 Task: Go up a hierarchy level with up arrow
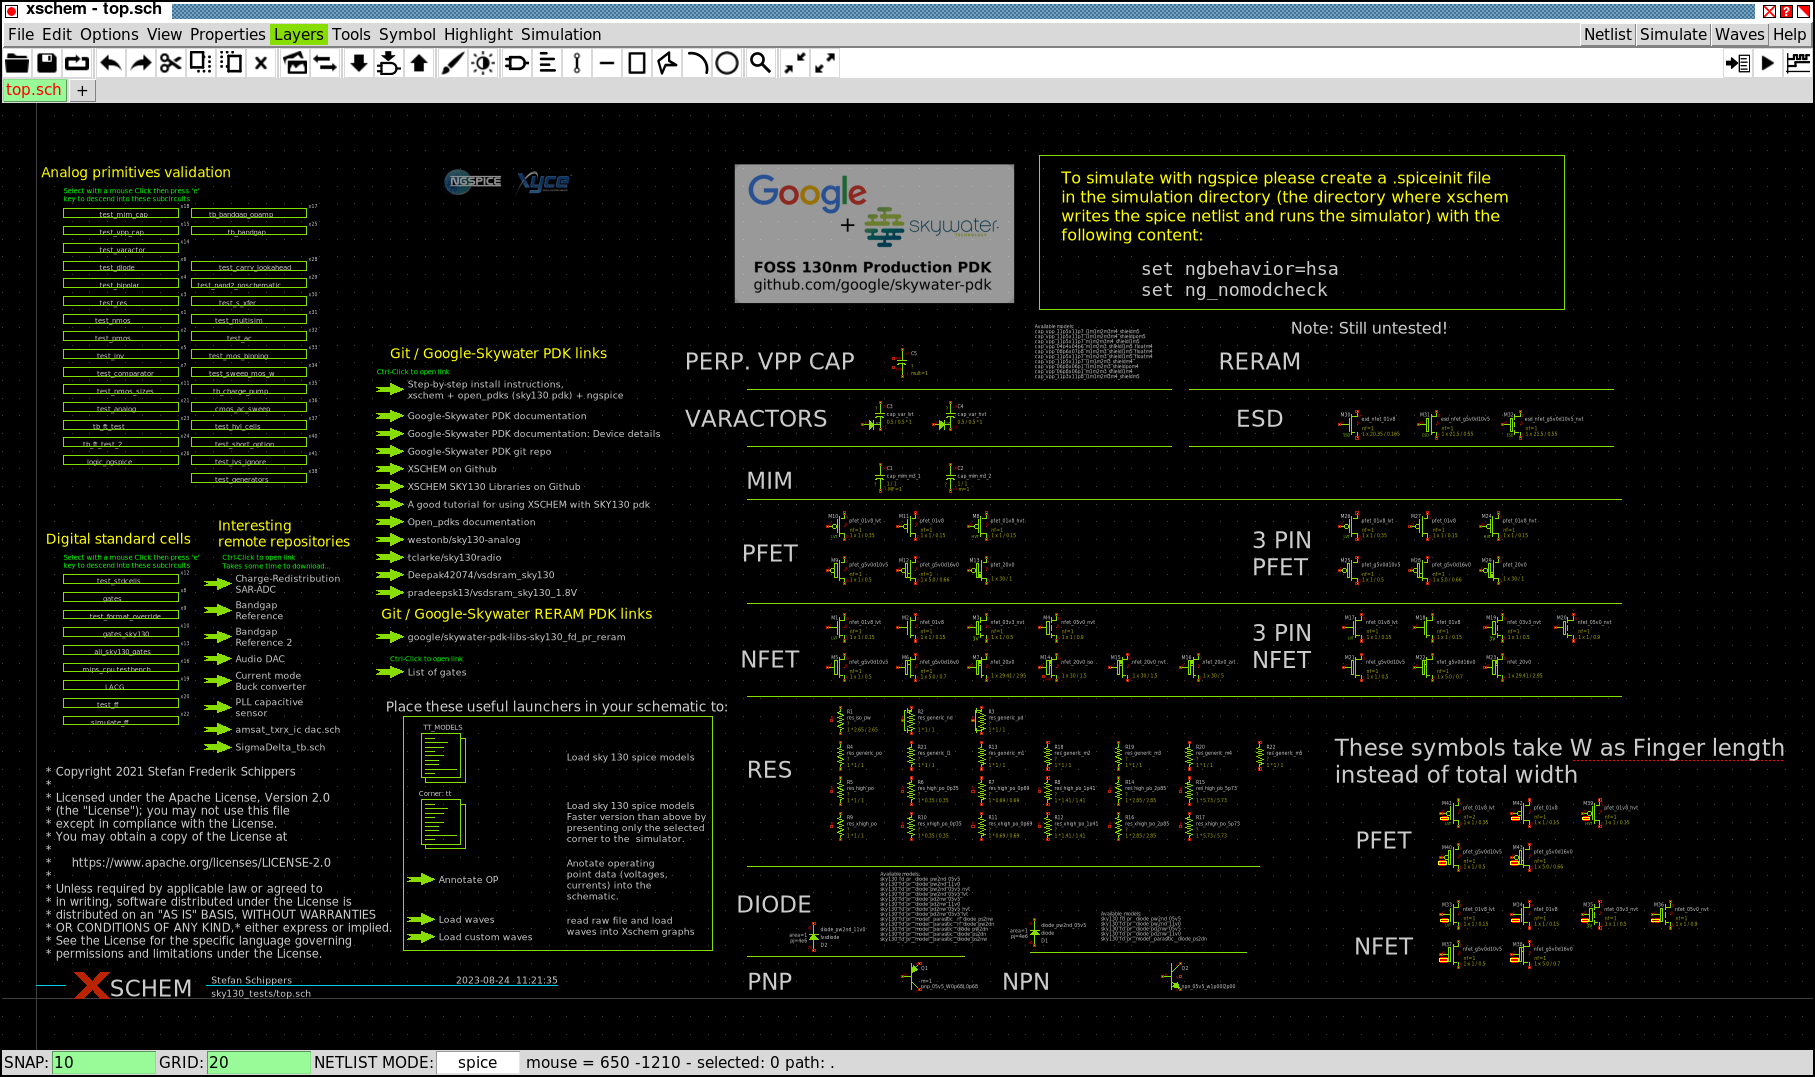pyautogui.click(x=419, y=63)
